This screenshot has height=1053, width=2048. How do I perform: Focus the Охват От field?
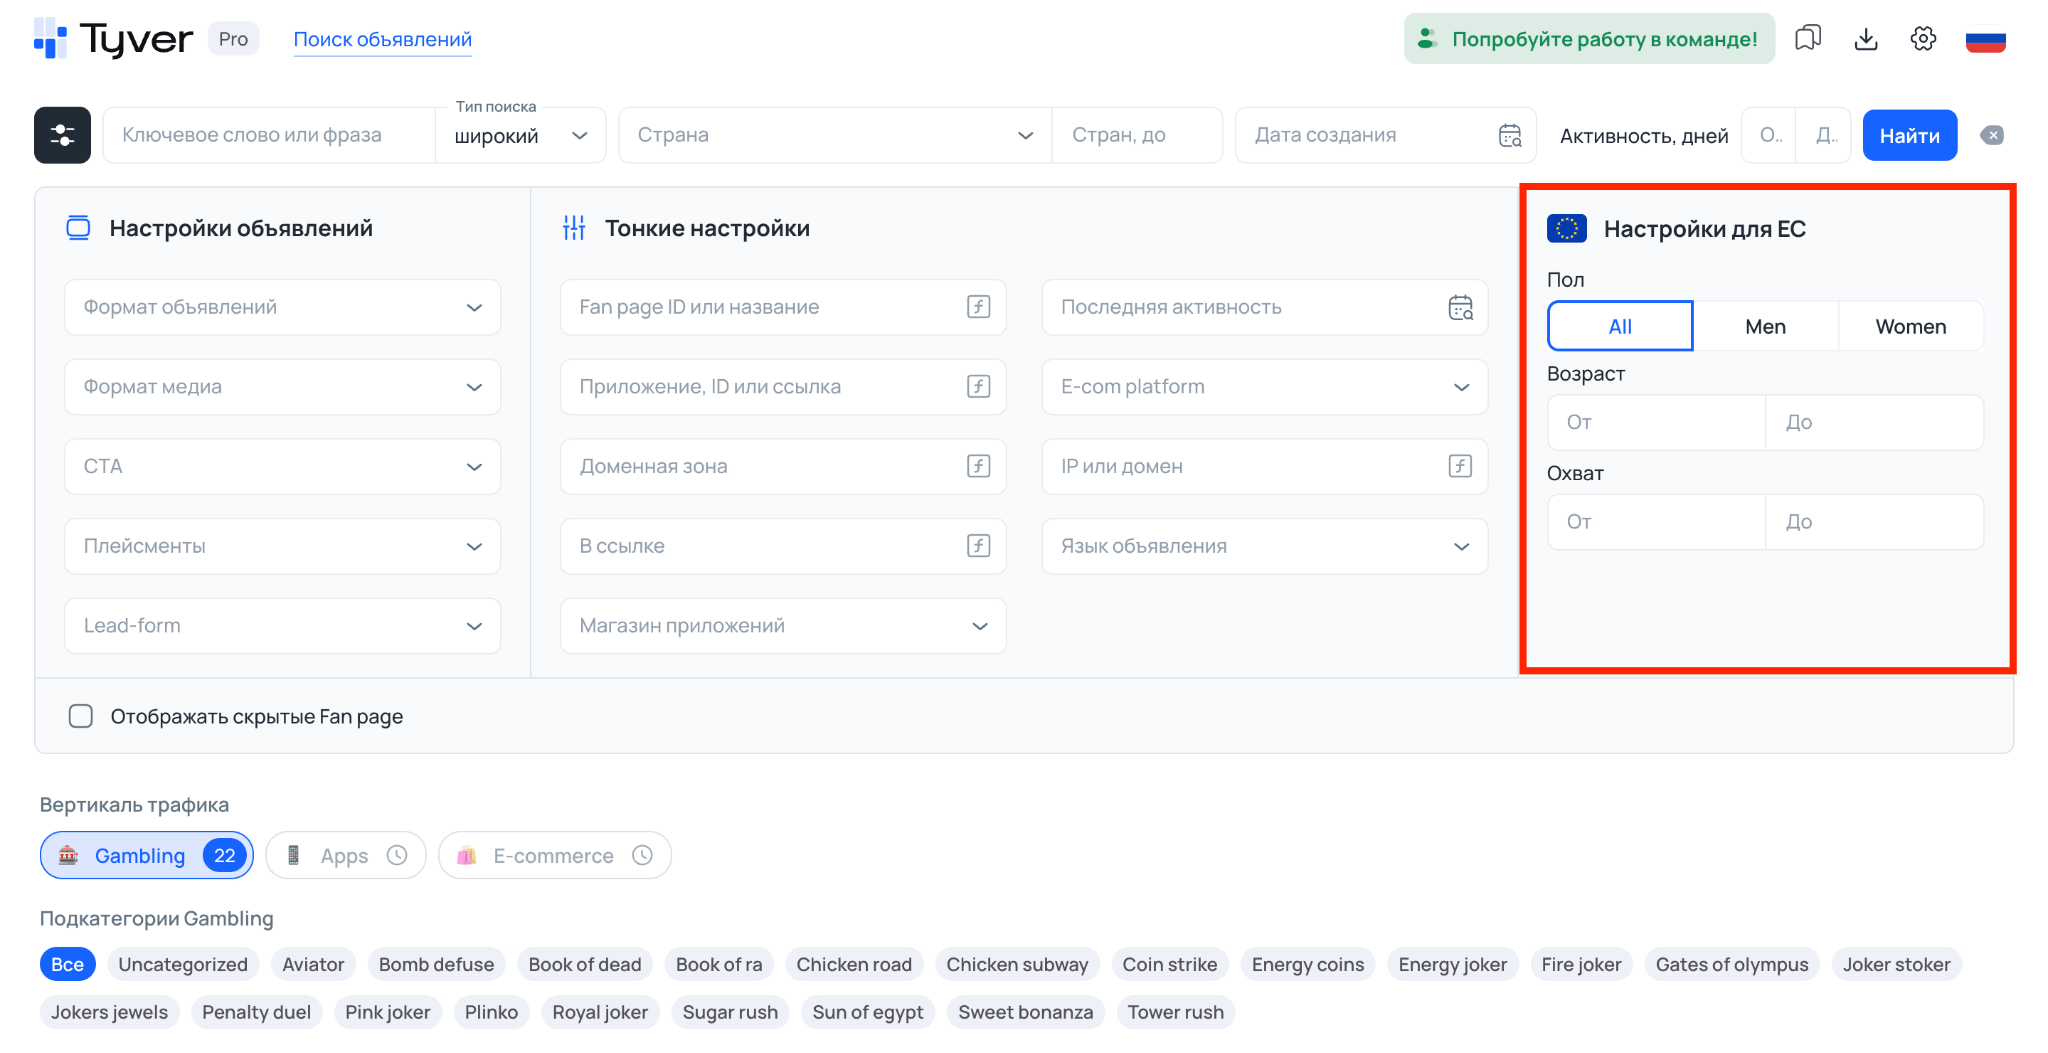tap(1656, 522)
